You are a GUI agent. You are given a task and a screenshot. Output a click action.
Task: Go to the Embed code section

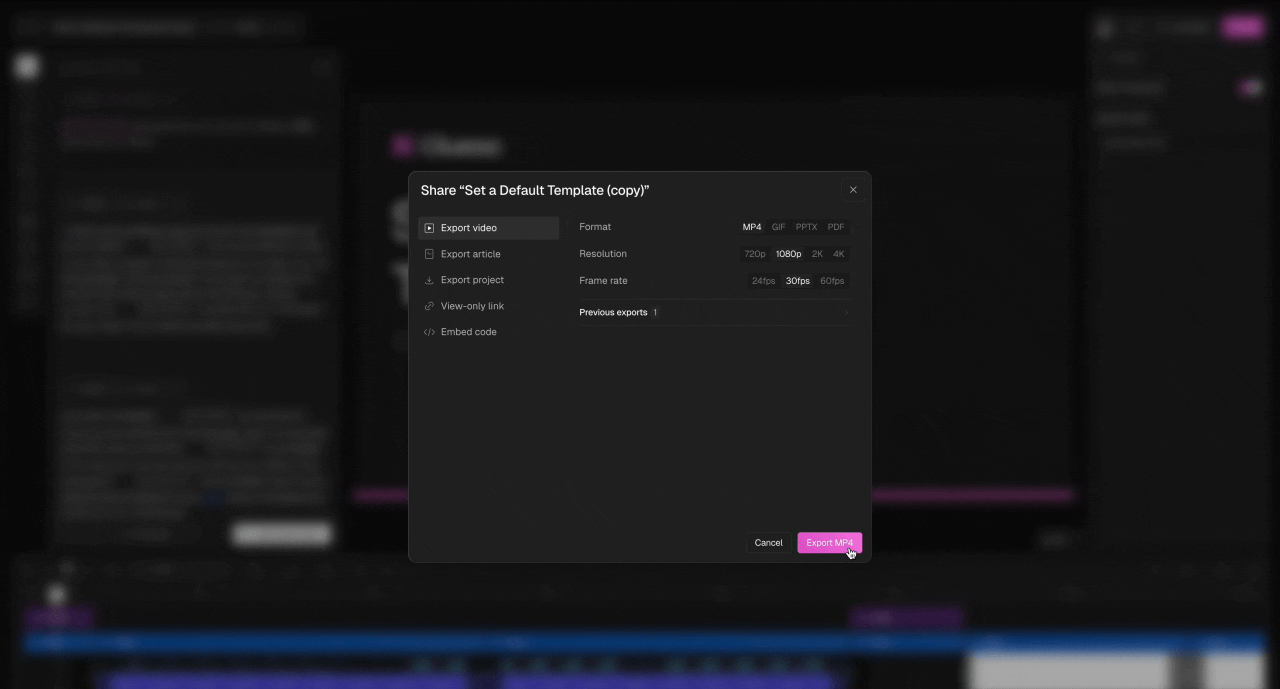point(488,332)
